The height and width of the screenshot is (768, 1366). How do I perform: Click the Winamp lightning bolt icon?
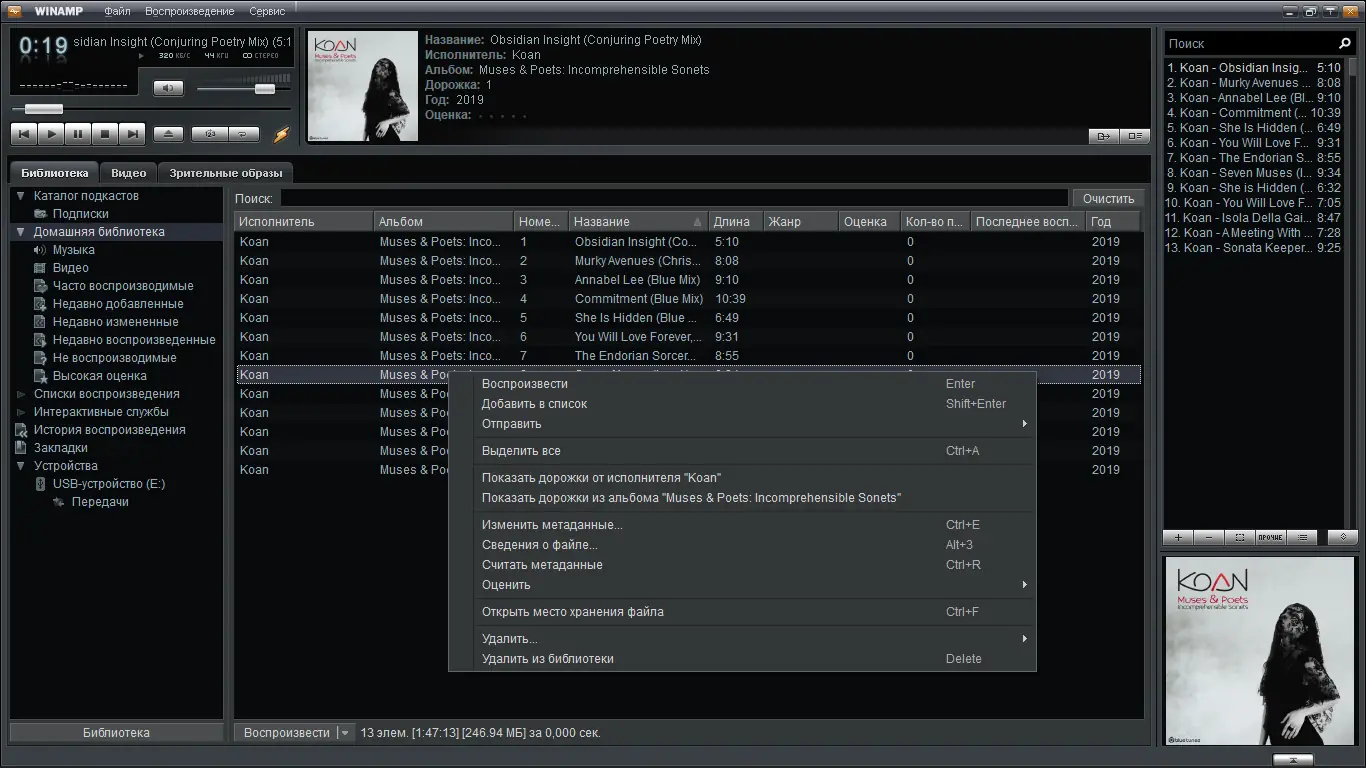pyautogui.click(x=281, y=134)
